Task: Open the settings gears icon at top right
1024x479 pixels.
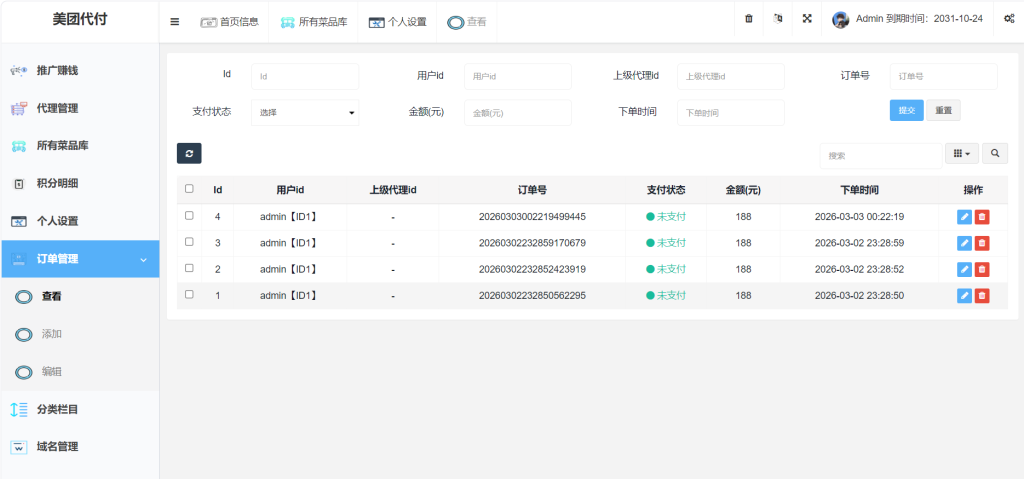Action: [x=1009, y=19]
